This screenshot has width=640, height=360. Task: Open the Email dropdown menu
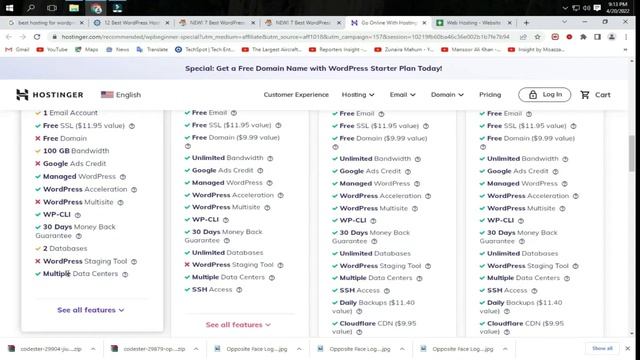tap(402, 95)
